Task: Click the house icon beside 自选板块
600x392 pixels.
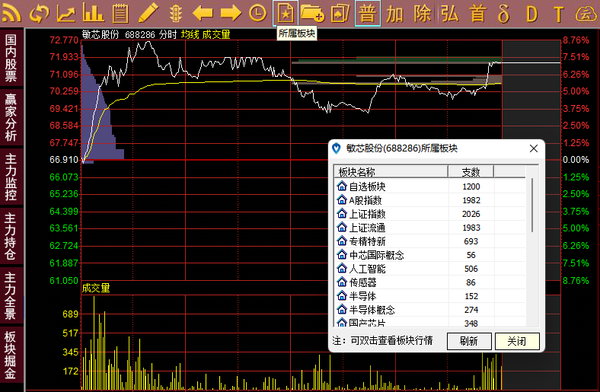Action: point(342,186)
